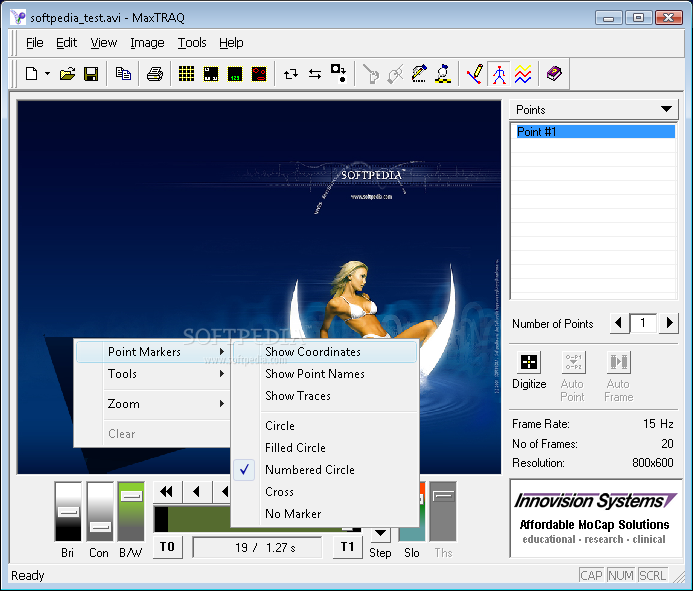
Task: Save using the floppy disk icon
Action: point(90,74)
